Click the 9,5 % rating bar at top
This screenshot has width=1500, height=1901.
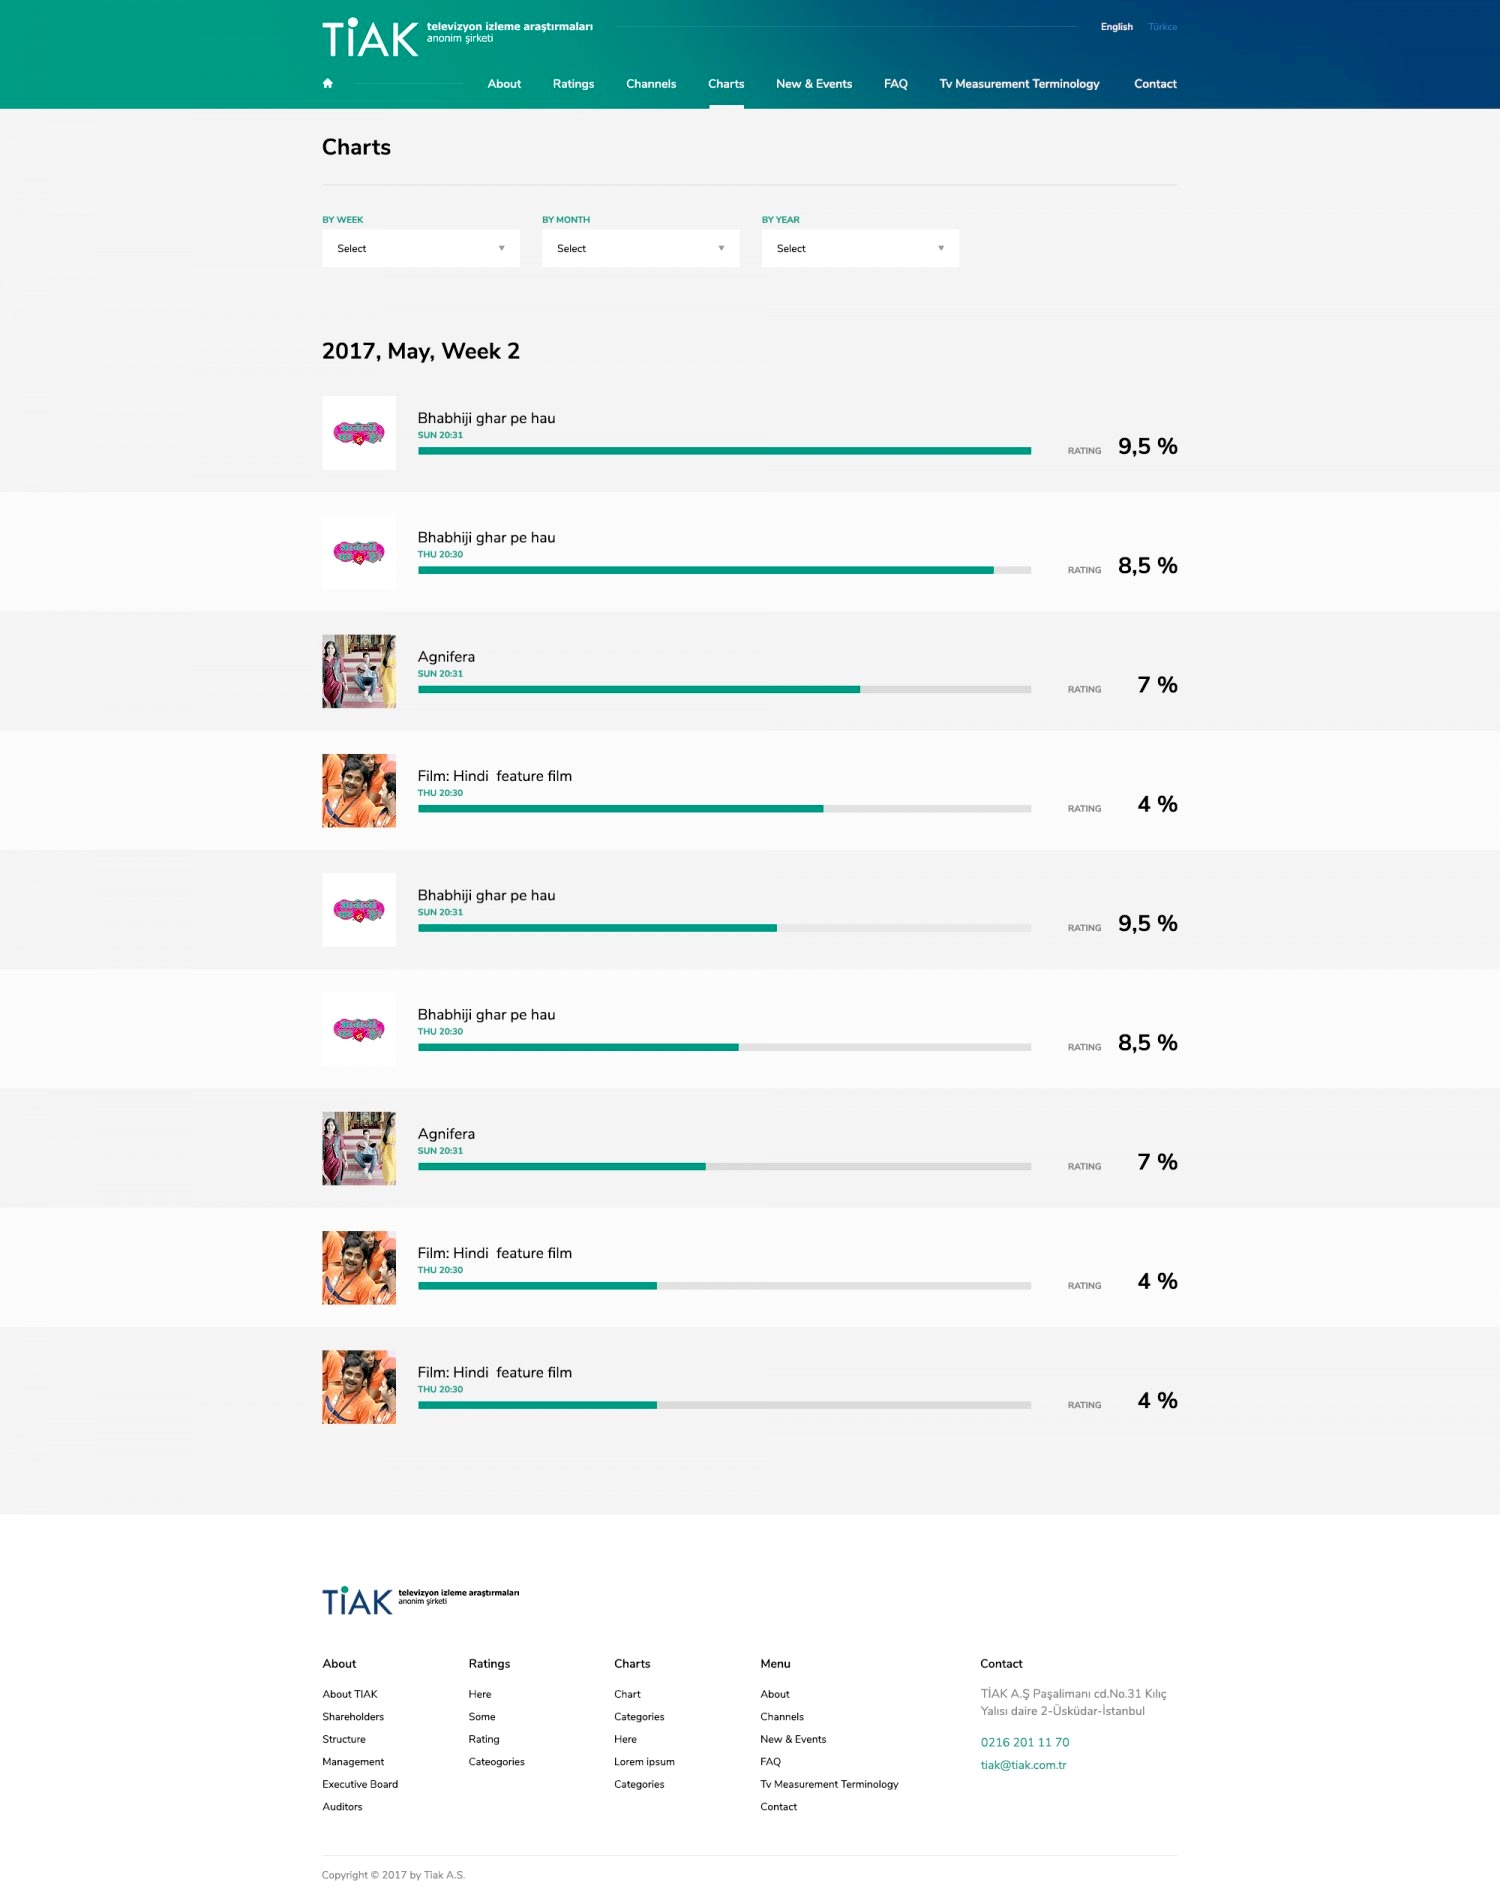[724, 451]
